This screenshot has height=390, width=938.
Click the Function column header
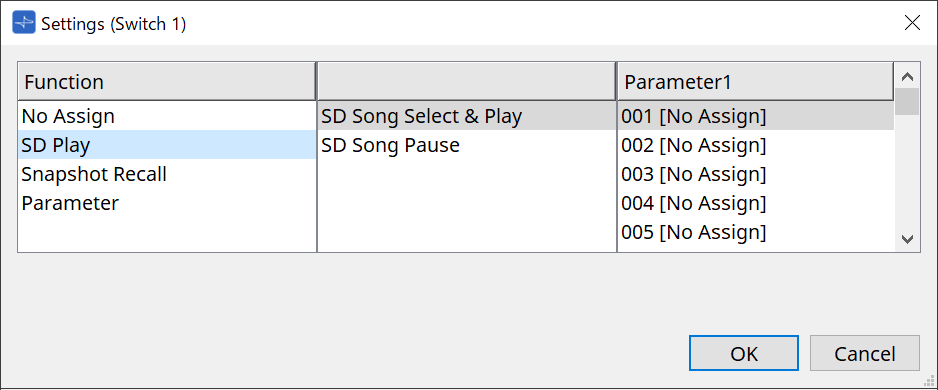pos(167,81)
